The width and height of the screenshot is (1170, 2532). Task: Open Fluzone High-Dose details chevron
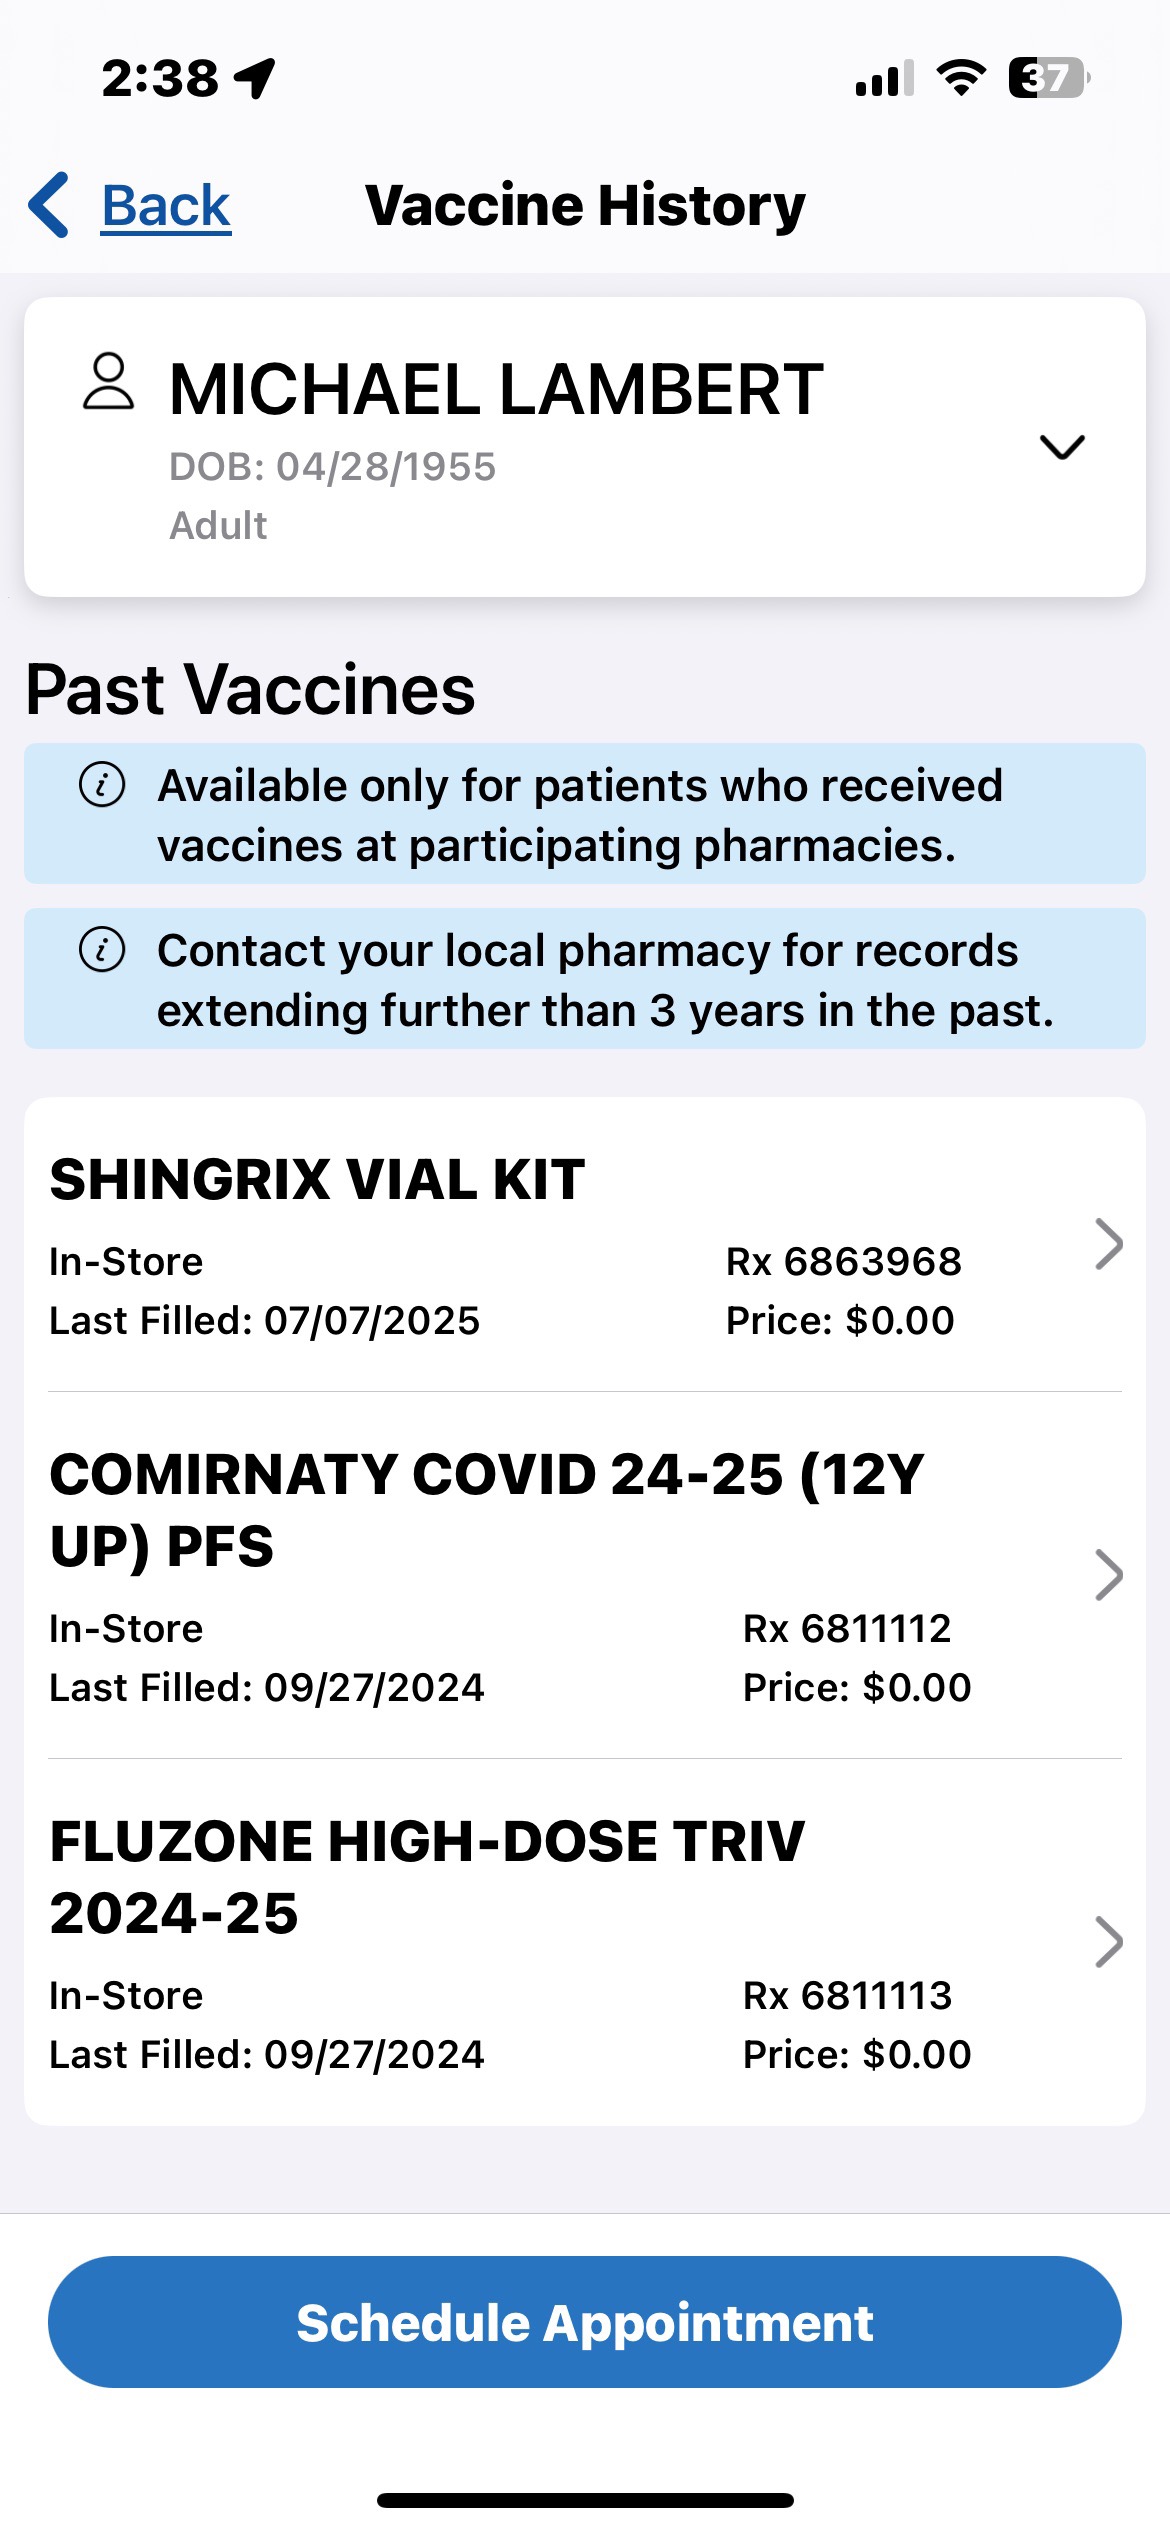click(1108, 1942)
